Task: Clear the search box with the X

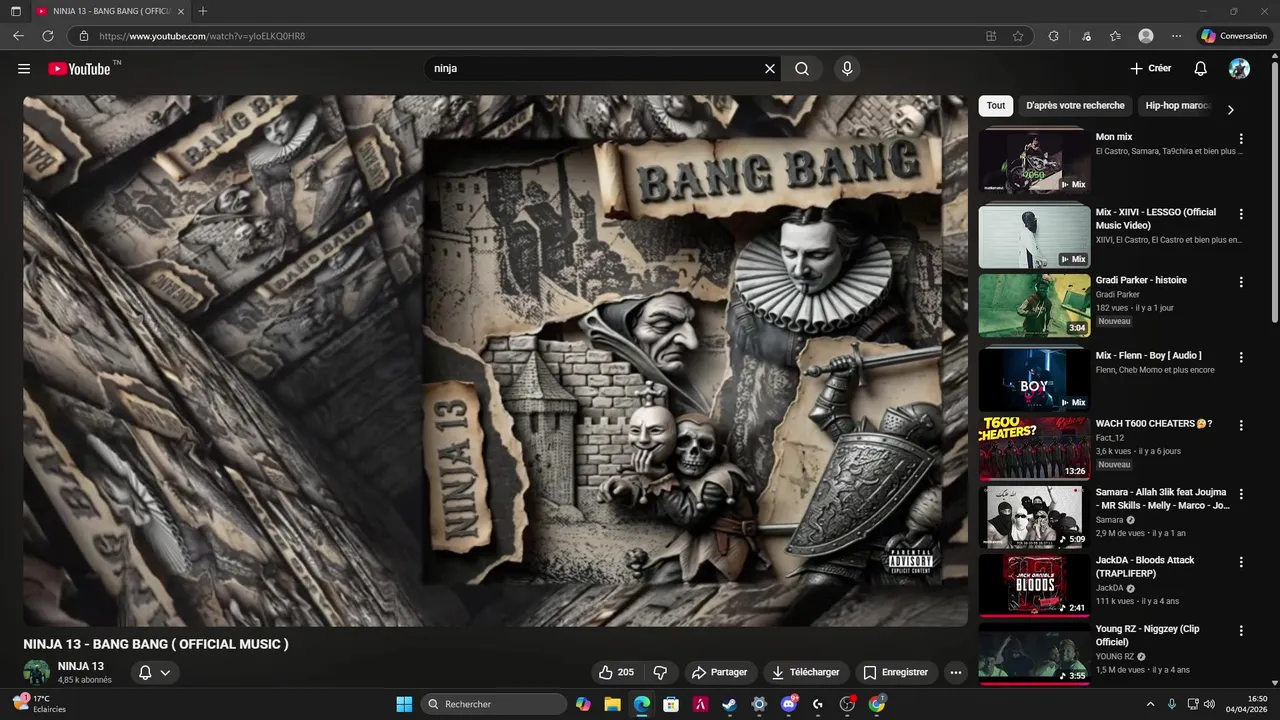Action: pyautogui.click(x=770, y=69)
